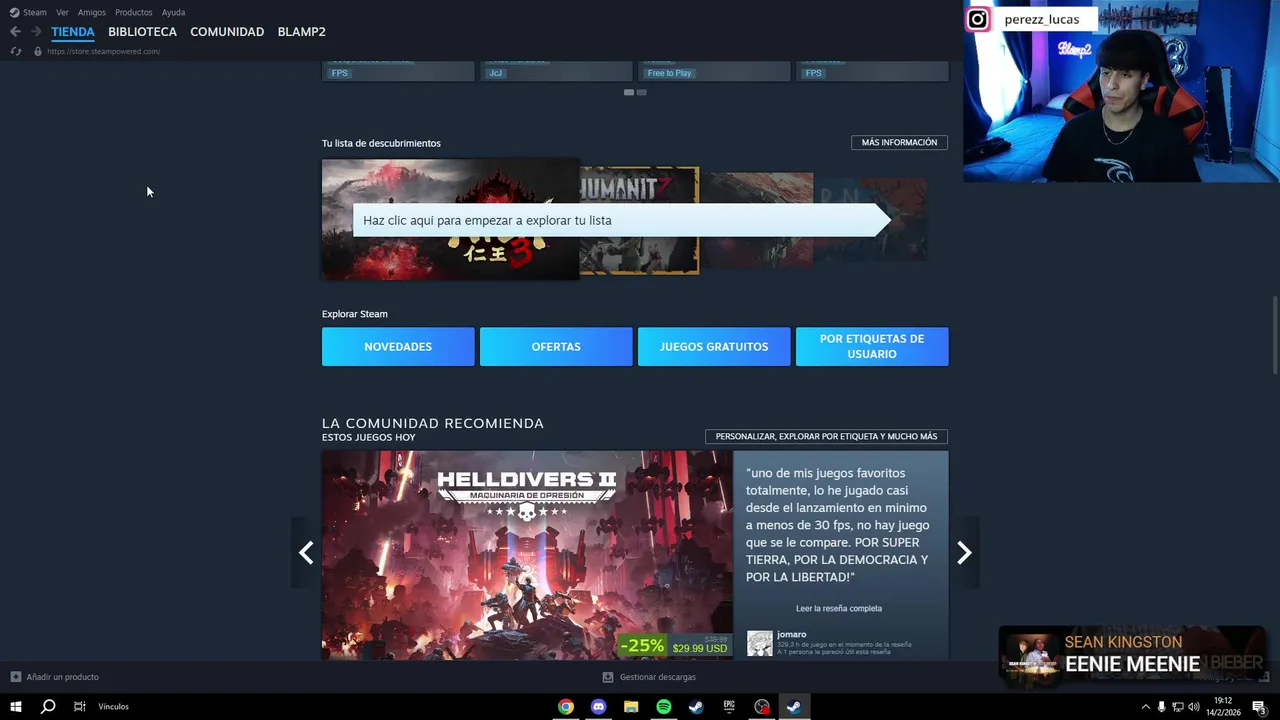Select the first carousel page dot
Image resolution: width=1280 pixels, height=720 pixels.
pyautogui.click(x=629, y=92)
